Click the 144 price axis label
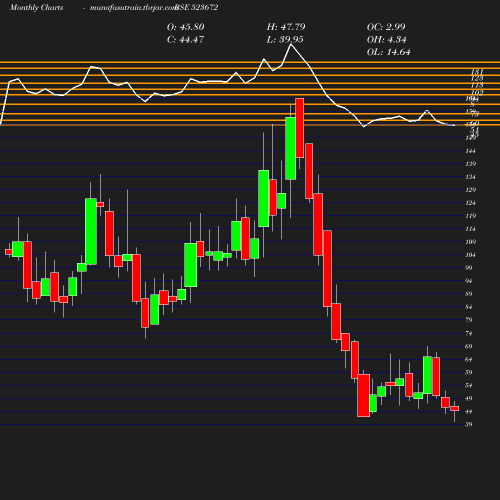 point(470,151)
